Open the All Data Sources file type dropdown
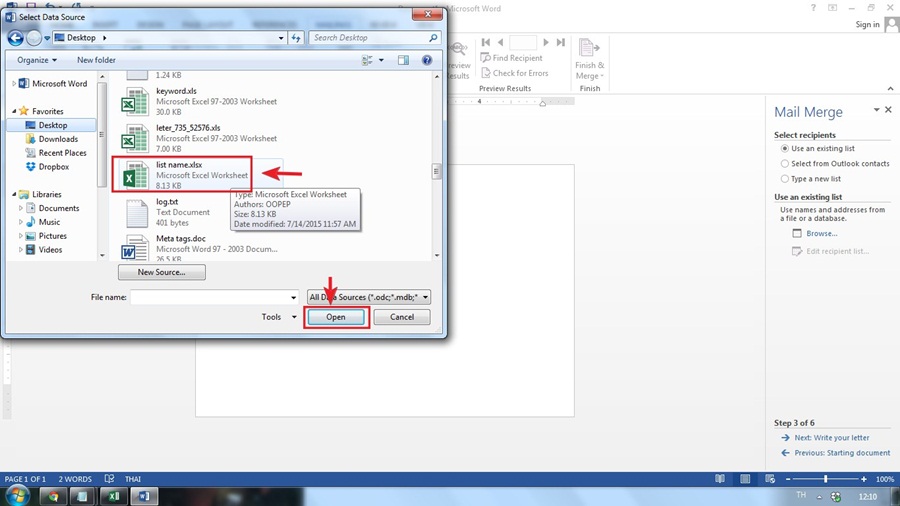The width and height of the screenshot is (900, 506). (x=368, y=297)
